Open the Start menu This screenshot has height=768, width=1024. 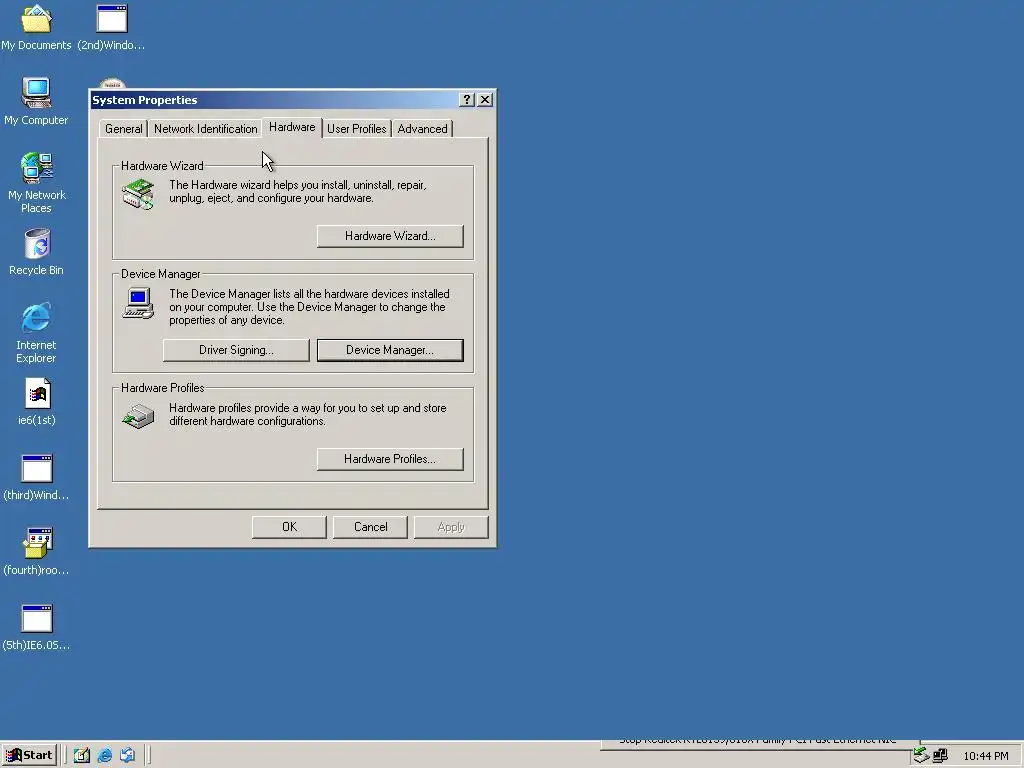coord(29,755)
